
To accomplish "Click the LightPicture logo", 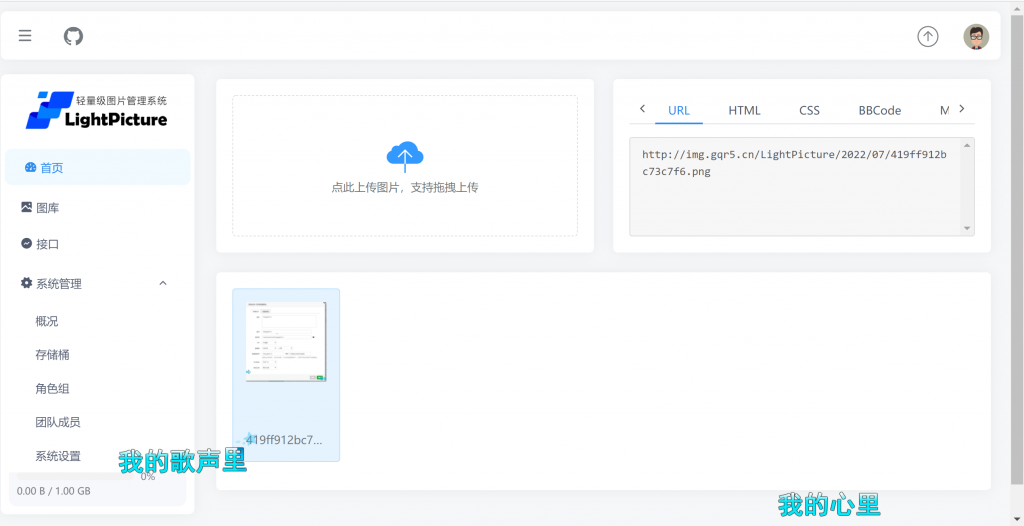I will point(97,110).
